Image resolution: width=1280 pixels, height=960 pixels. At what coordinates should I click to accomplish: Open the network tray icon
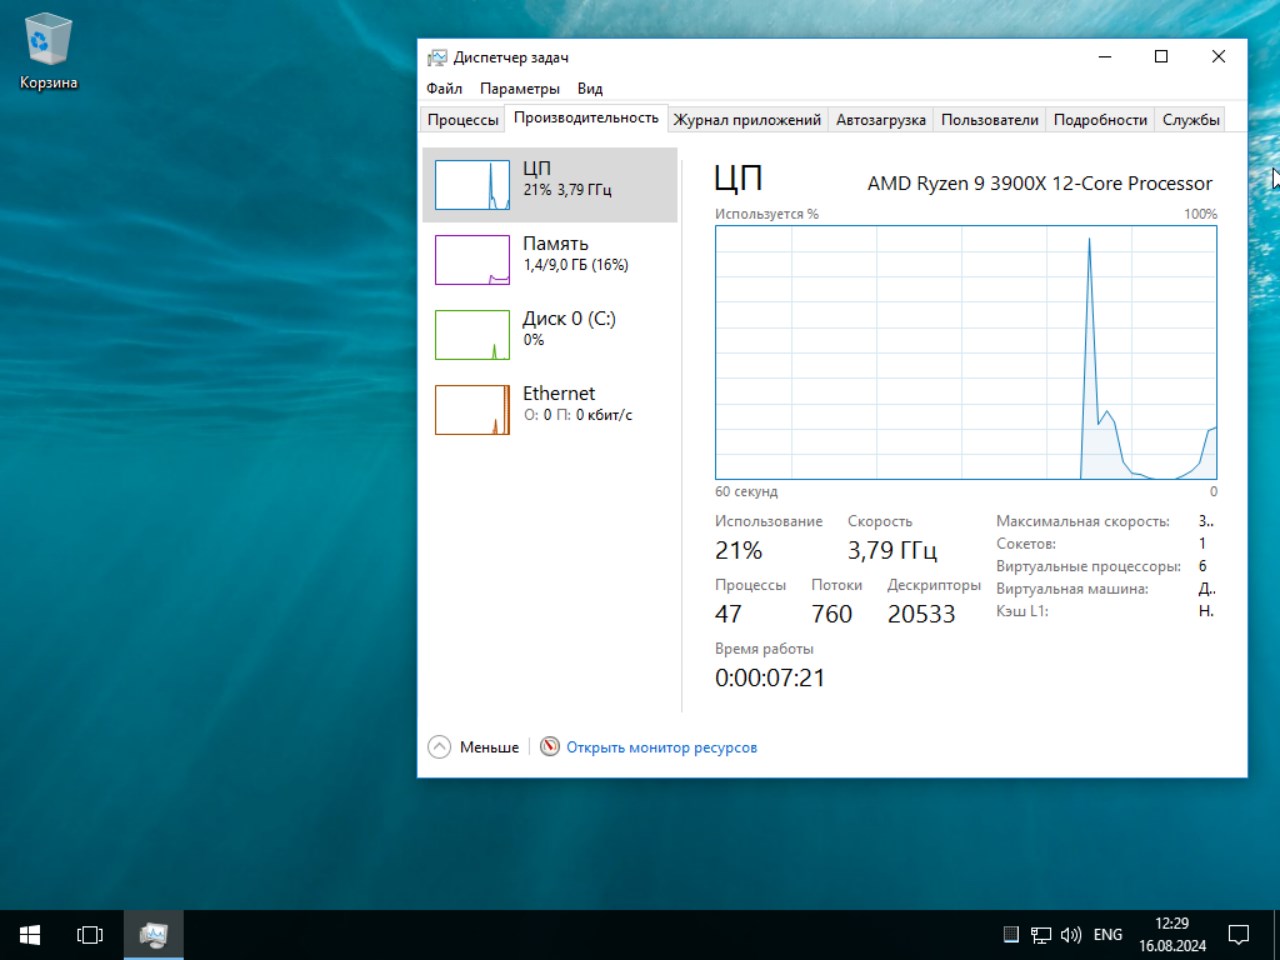click(1041, 935)
